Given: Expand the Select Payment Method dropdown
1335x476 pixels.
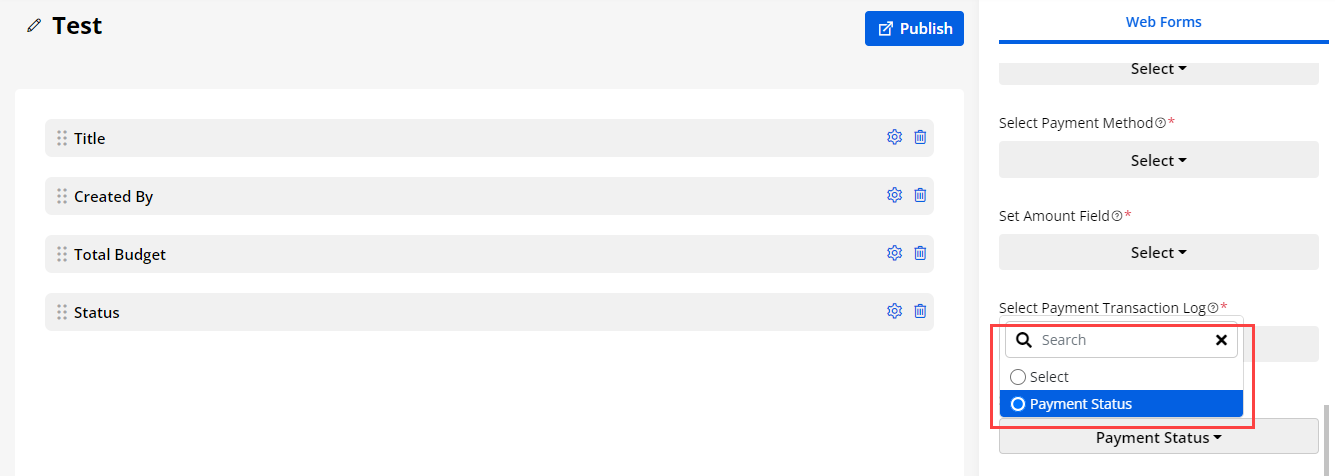Looking at the screenshot, I should (1158, 161).
